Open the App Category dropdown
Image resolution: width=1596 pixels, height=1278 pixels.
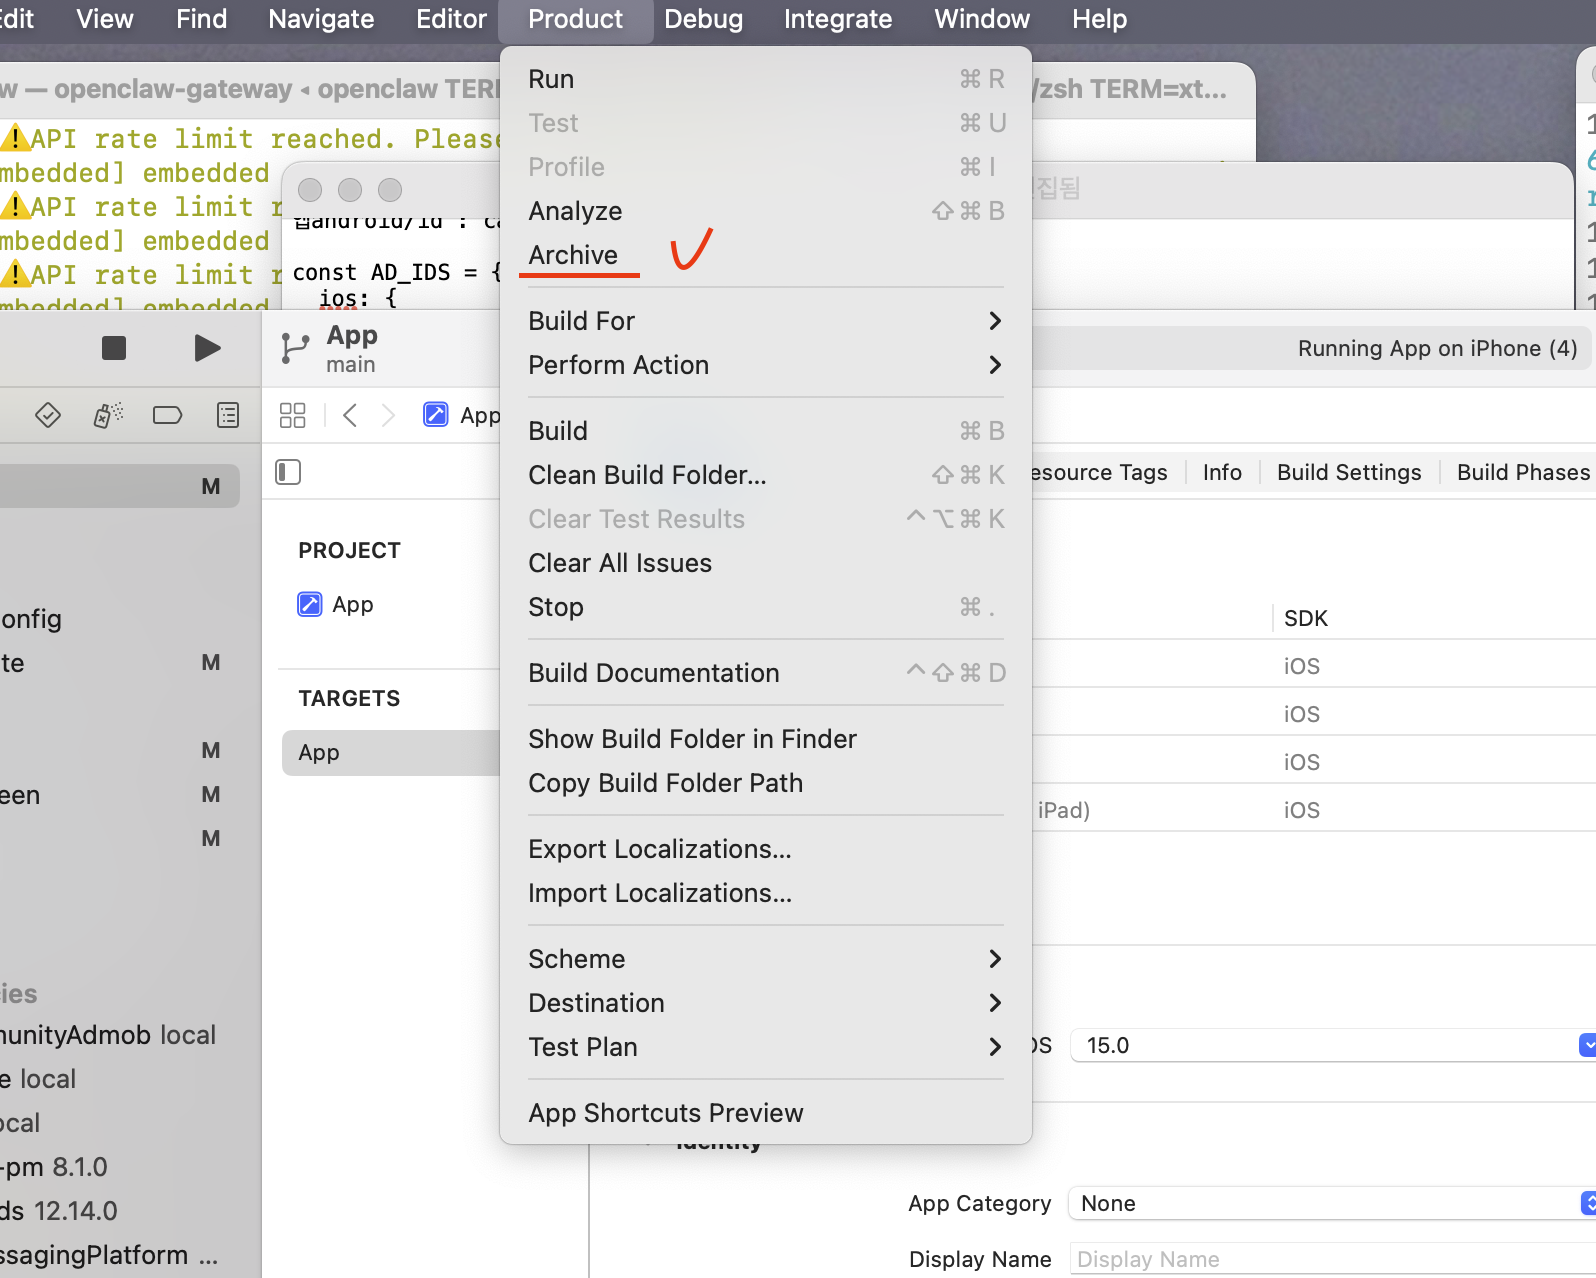click(1331, 1203)
